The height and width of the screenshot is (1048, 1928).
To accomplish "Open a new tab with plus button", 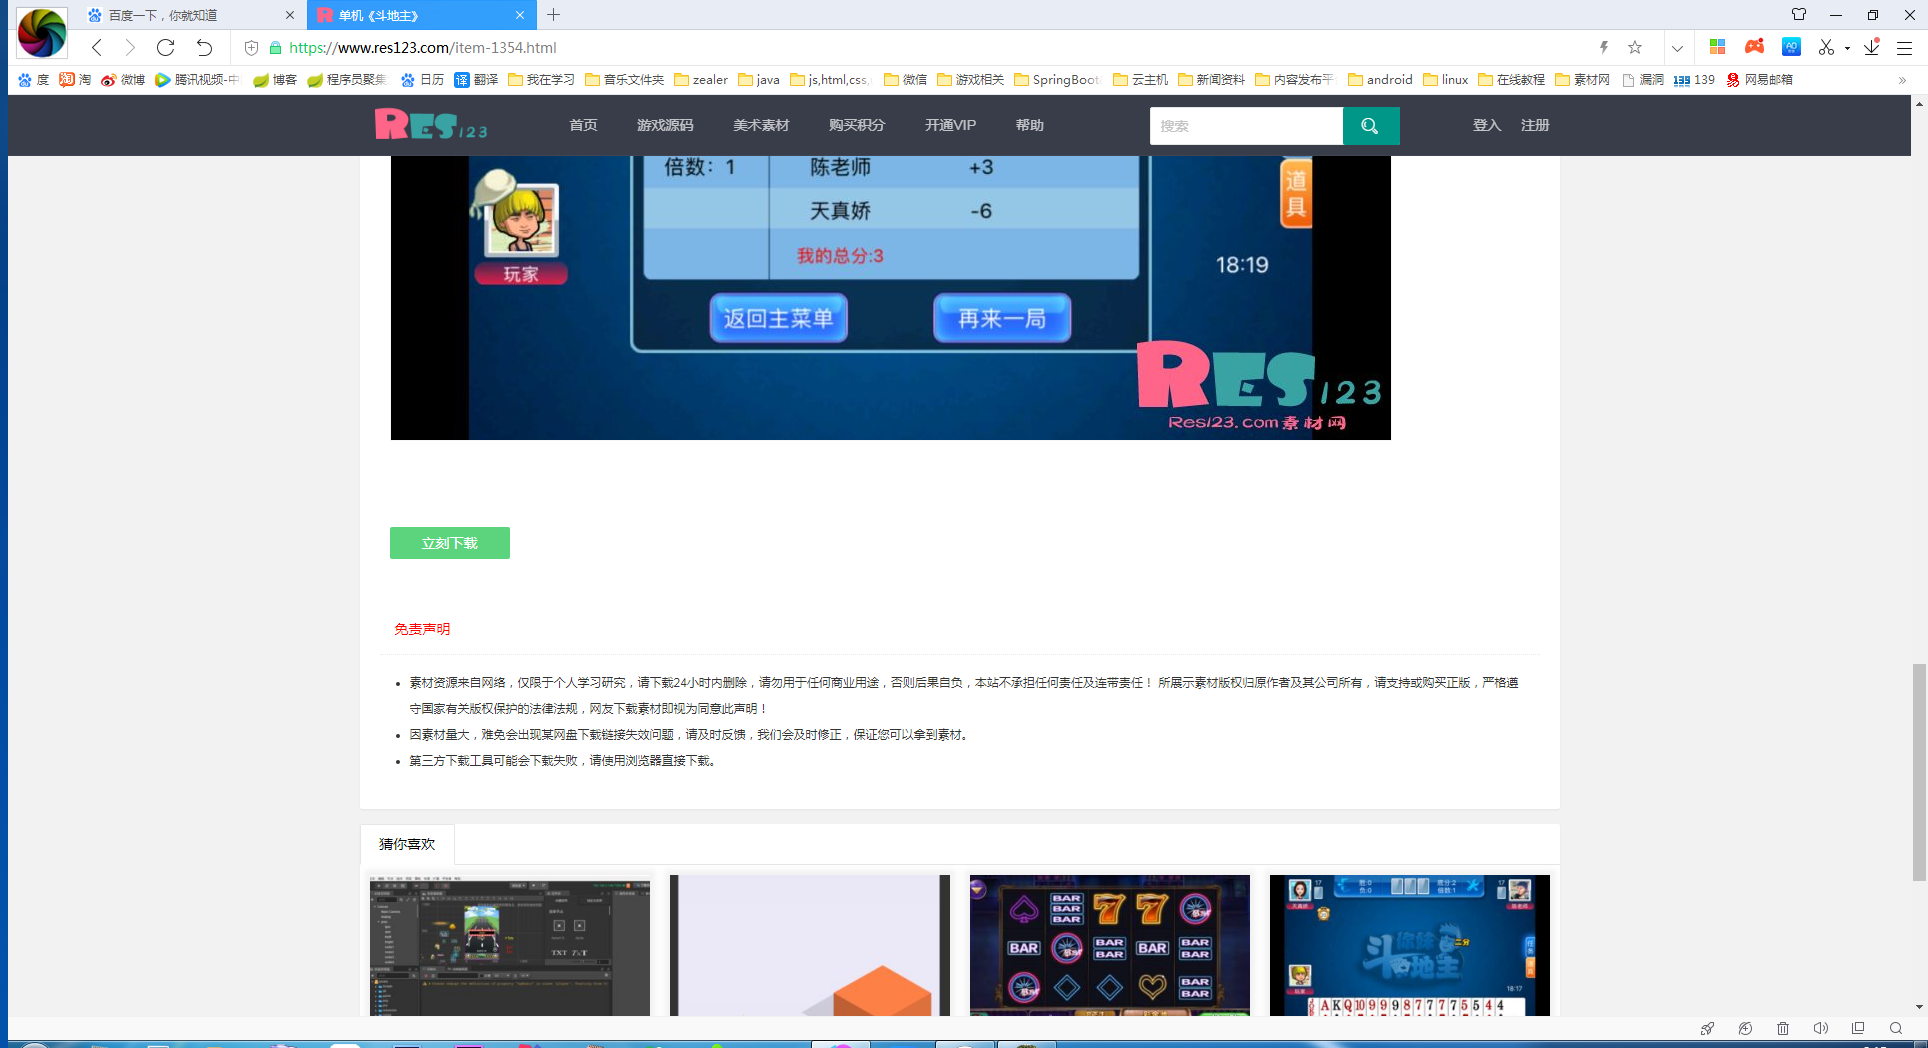I will [553, 15].
